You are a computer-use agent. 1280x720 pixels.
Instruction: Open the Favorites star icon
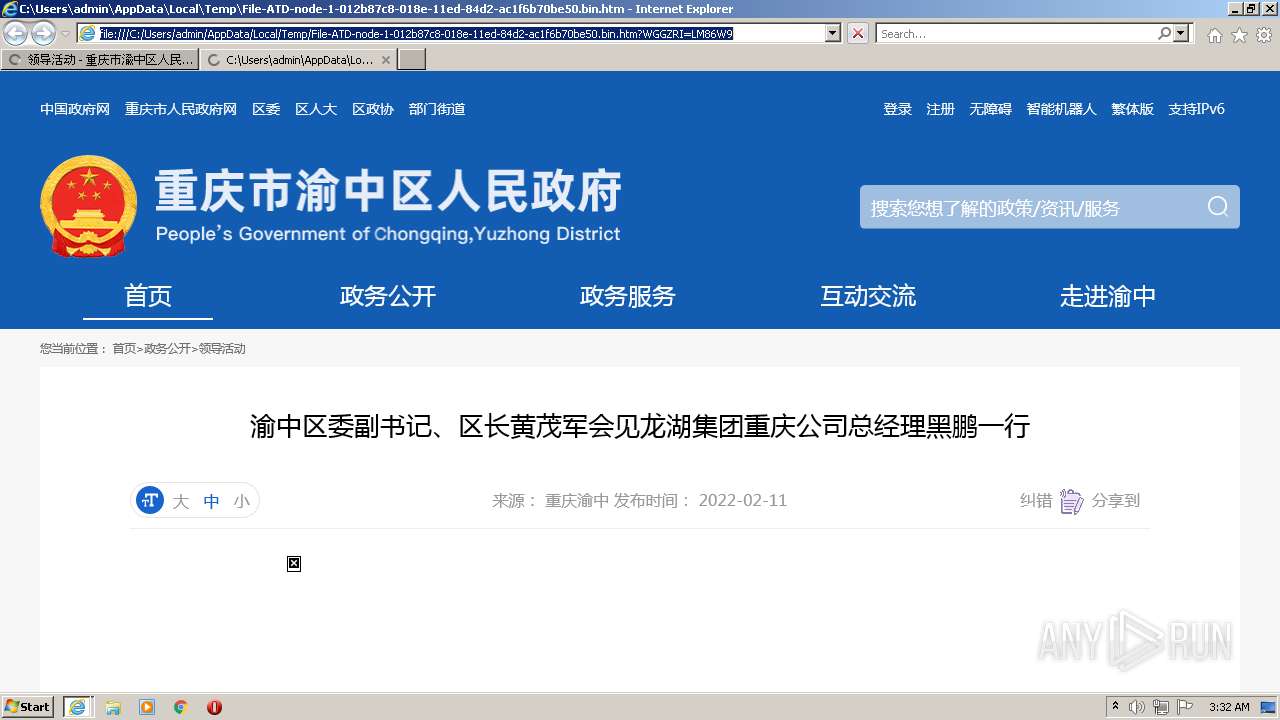point(1239,35)
